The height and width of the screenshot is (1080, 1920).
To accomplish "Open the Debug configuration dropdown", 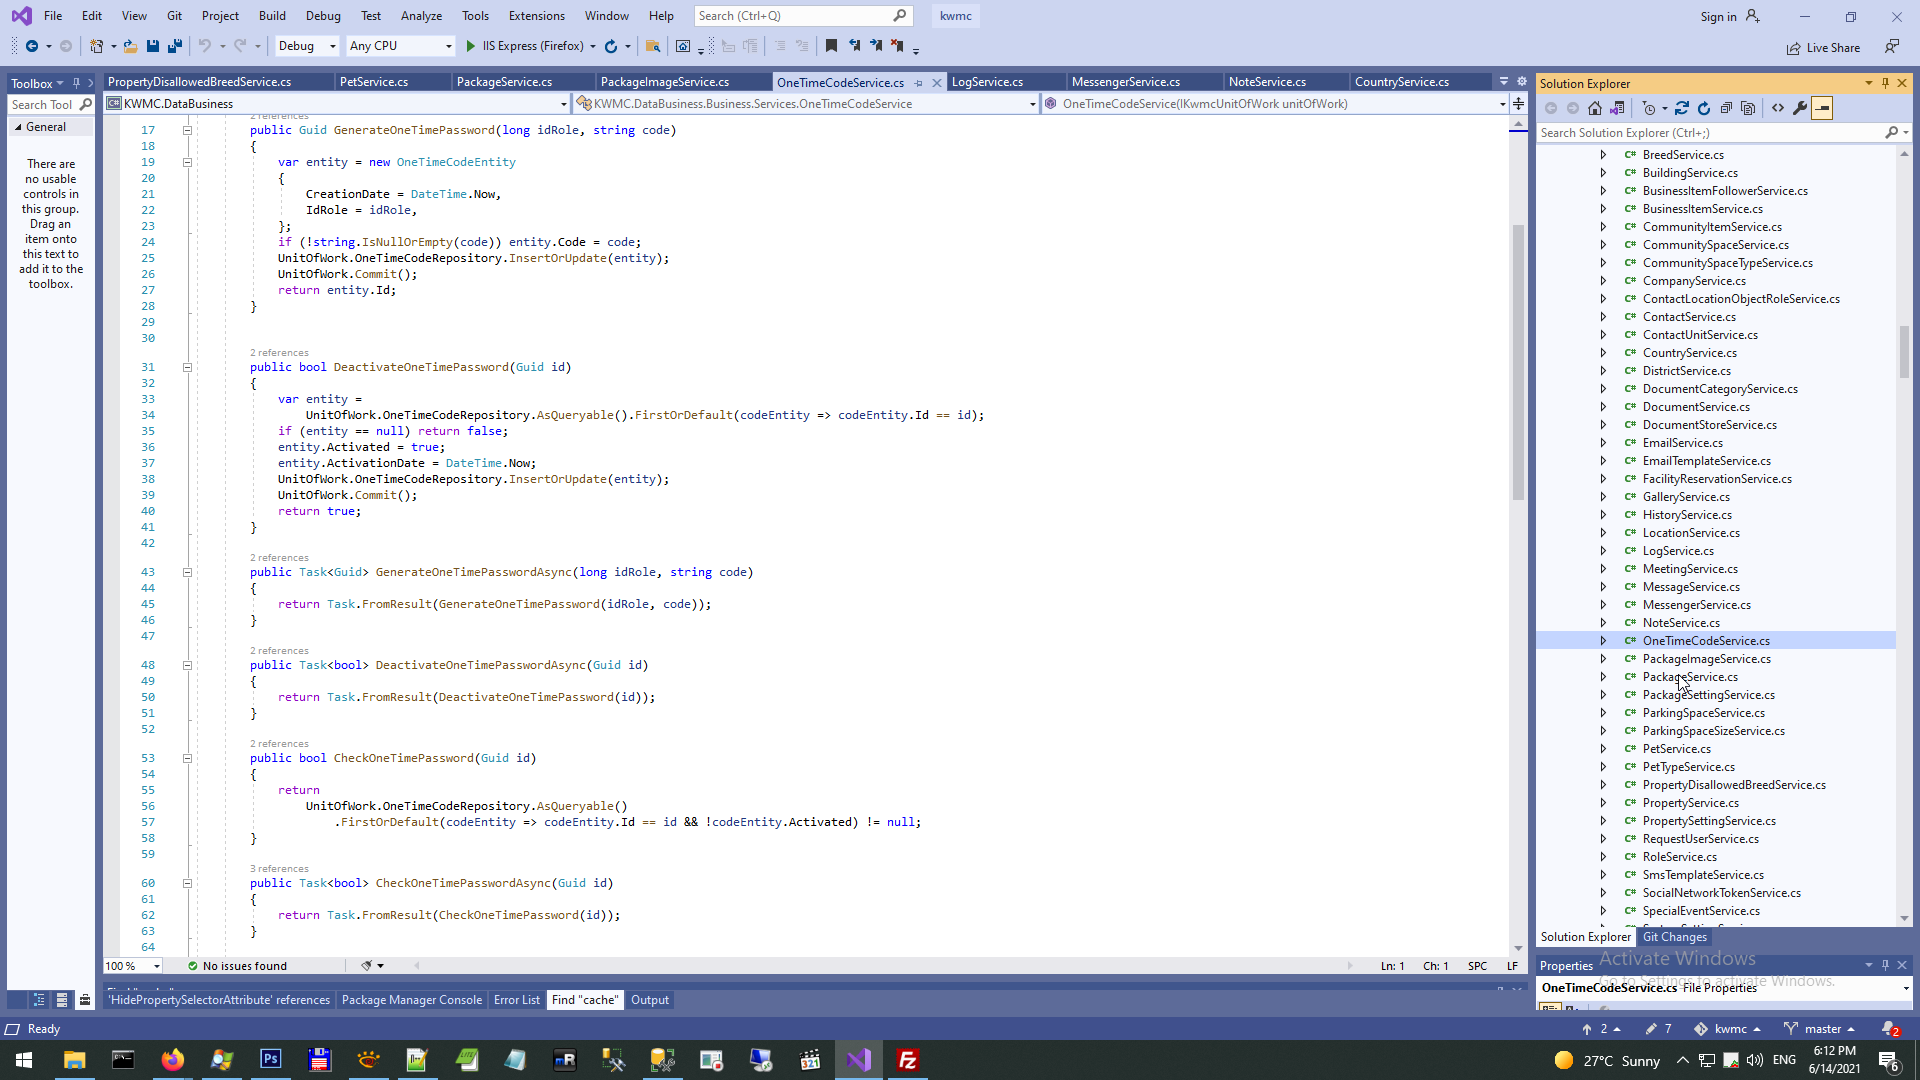I will click(306, 46).
